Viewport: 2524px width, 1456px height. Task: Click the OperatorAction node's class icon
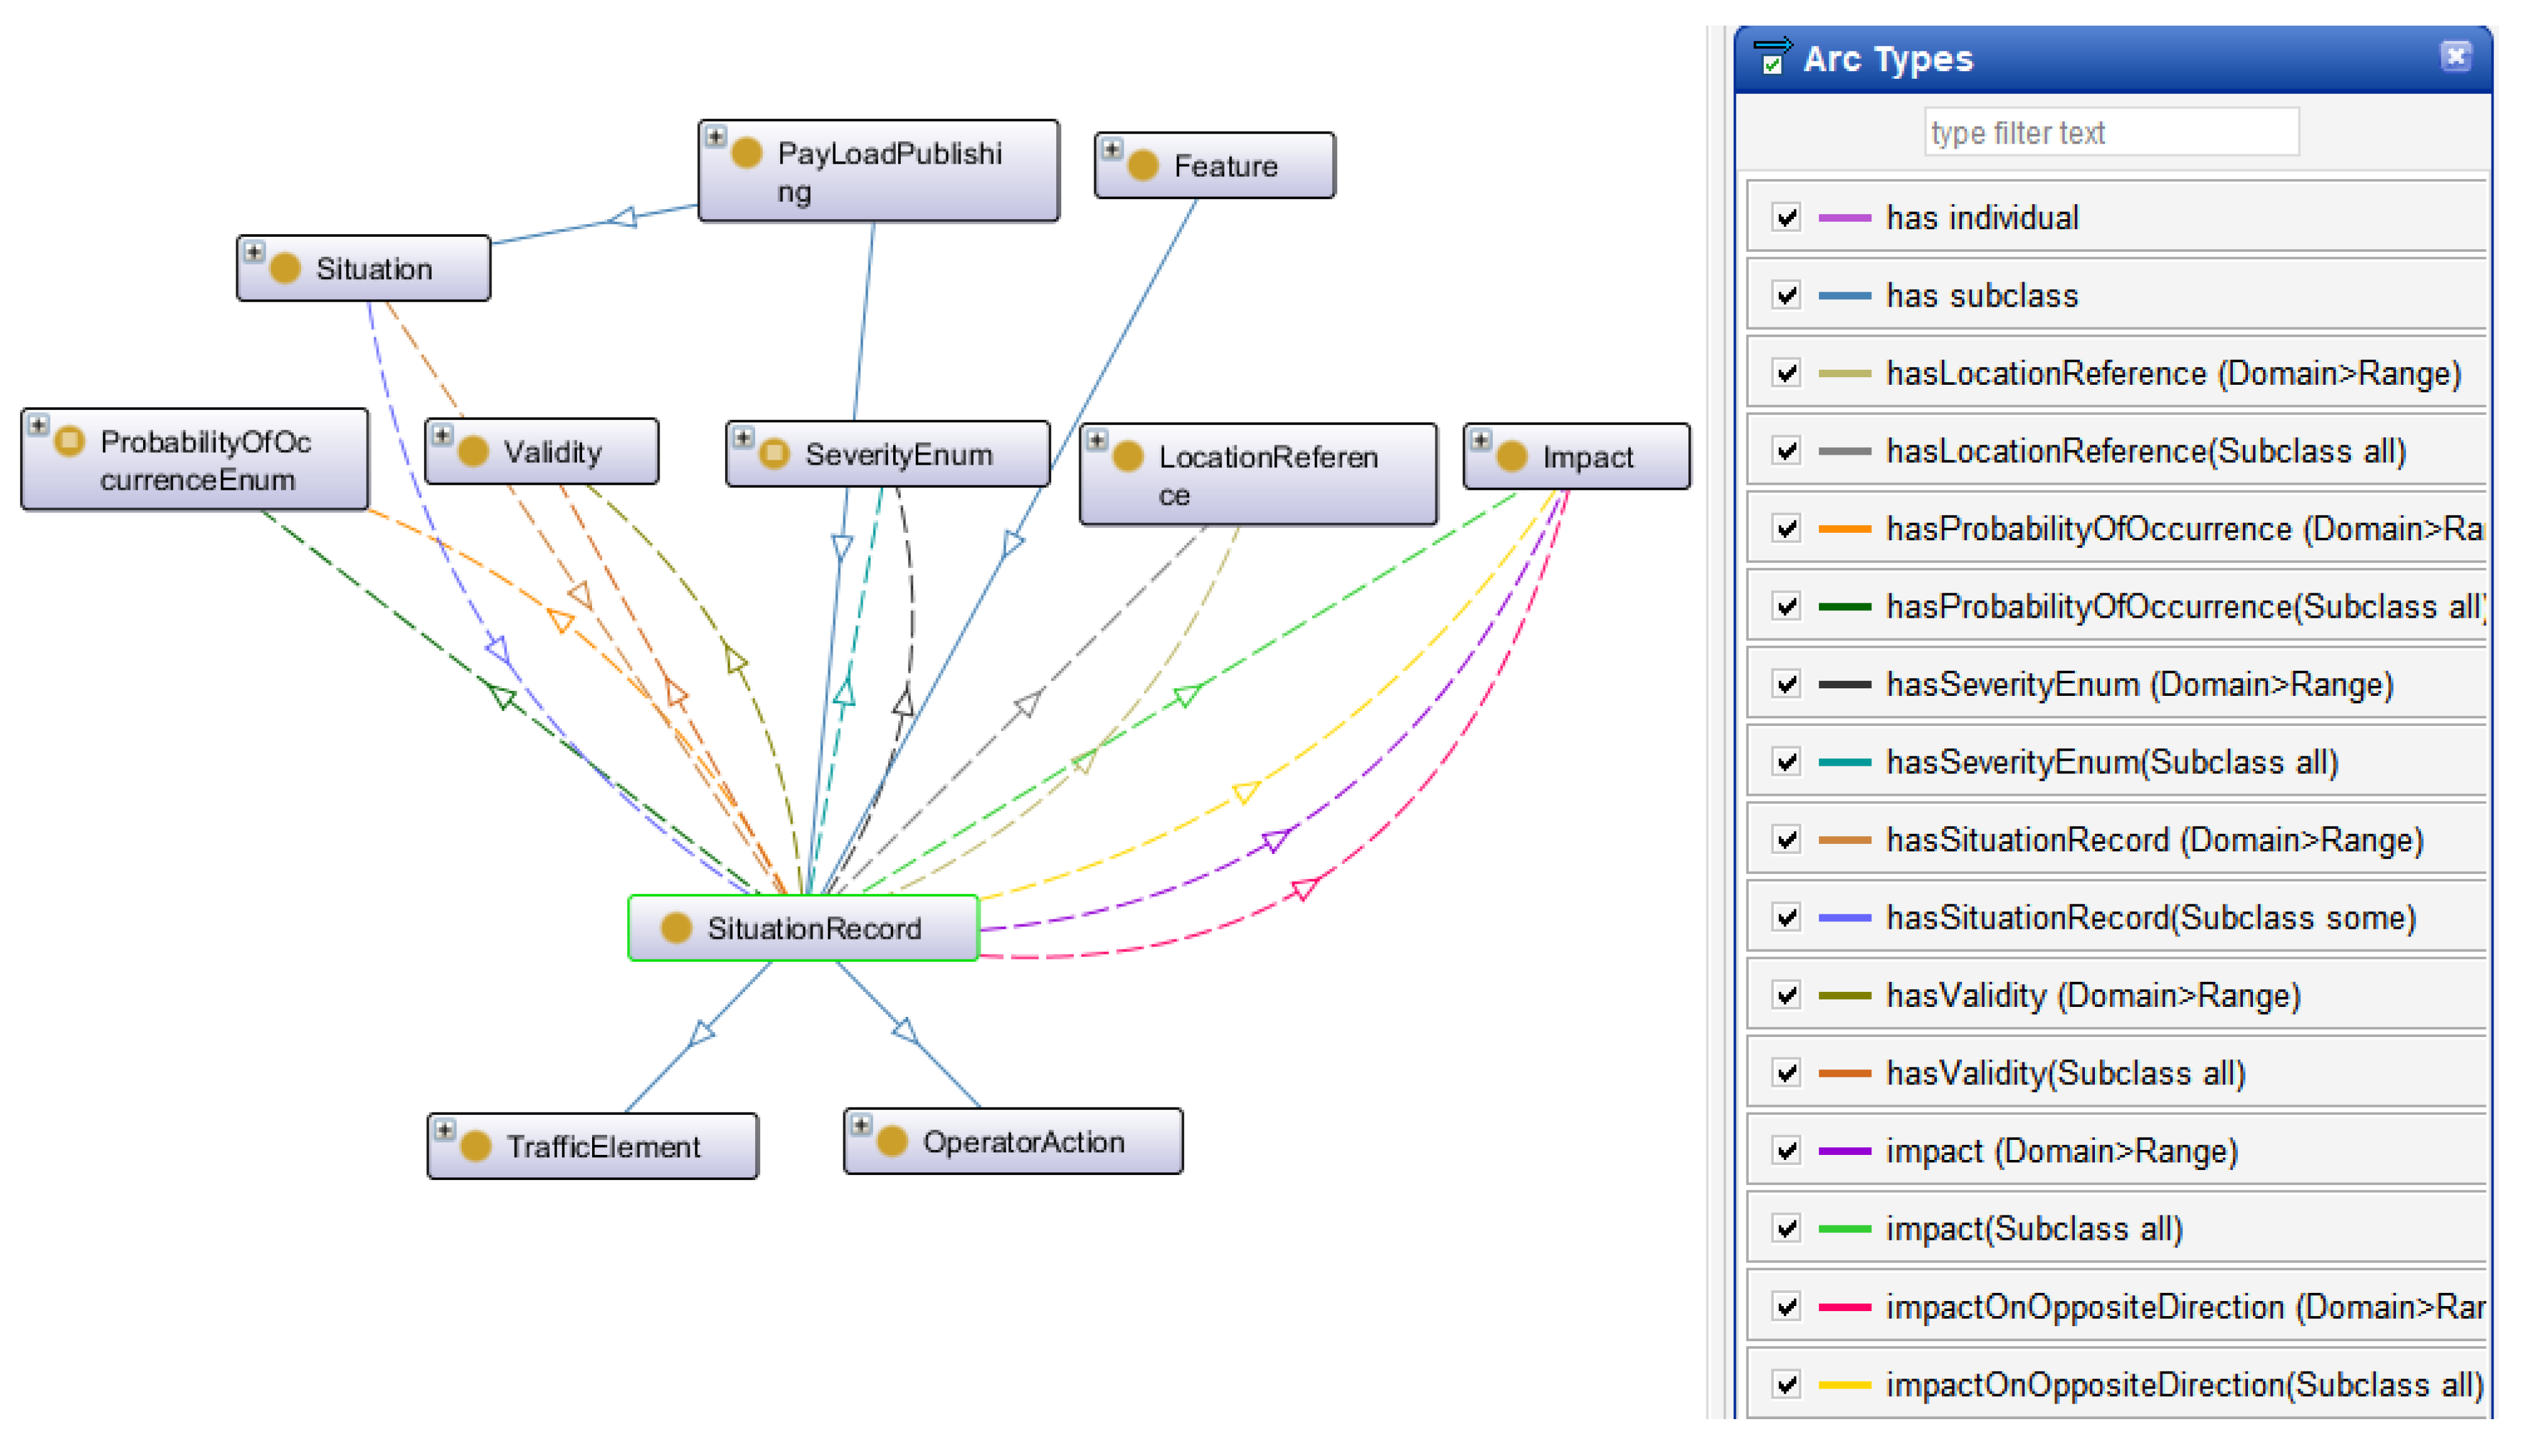(x=892, y=1141)
